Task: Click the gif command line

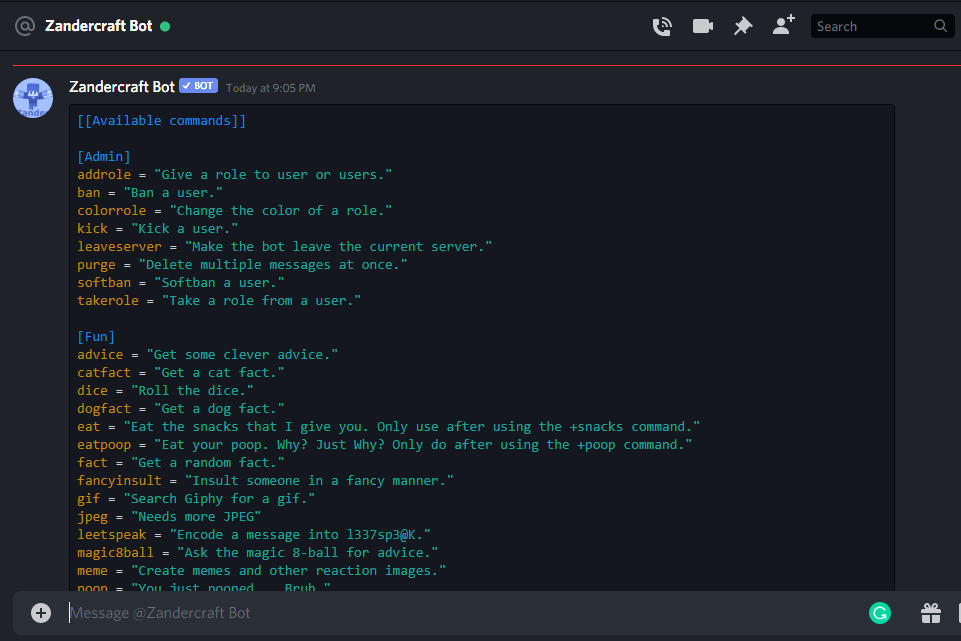Action: 196,499
